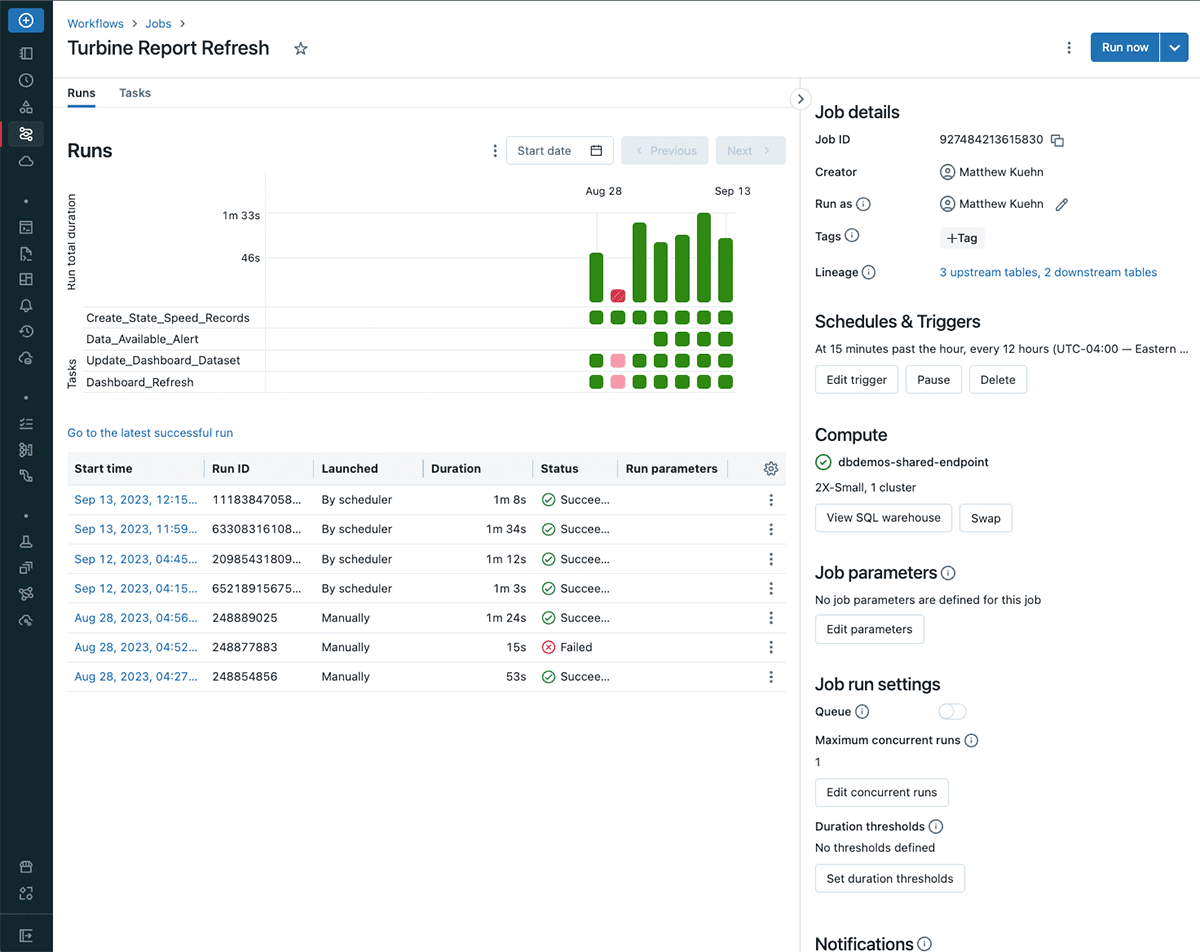1200x952 pixels.
Task: Collapse the job details side panel
Action: 800,99
